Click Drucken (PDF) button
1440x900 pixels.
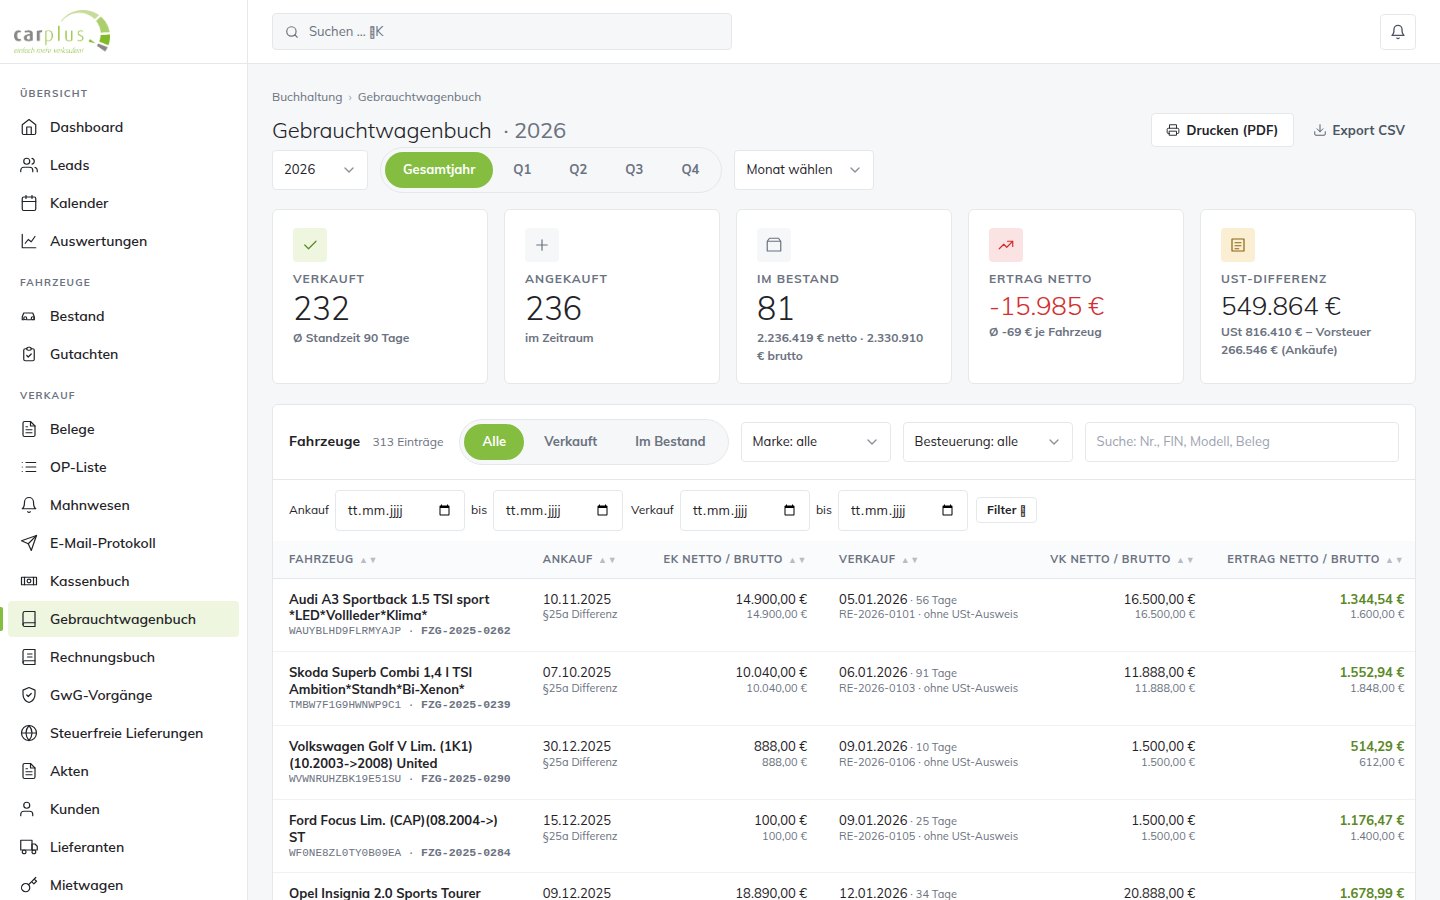(1222, 130)
